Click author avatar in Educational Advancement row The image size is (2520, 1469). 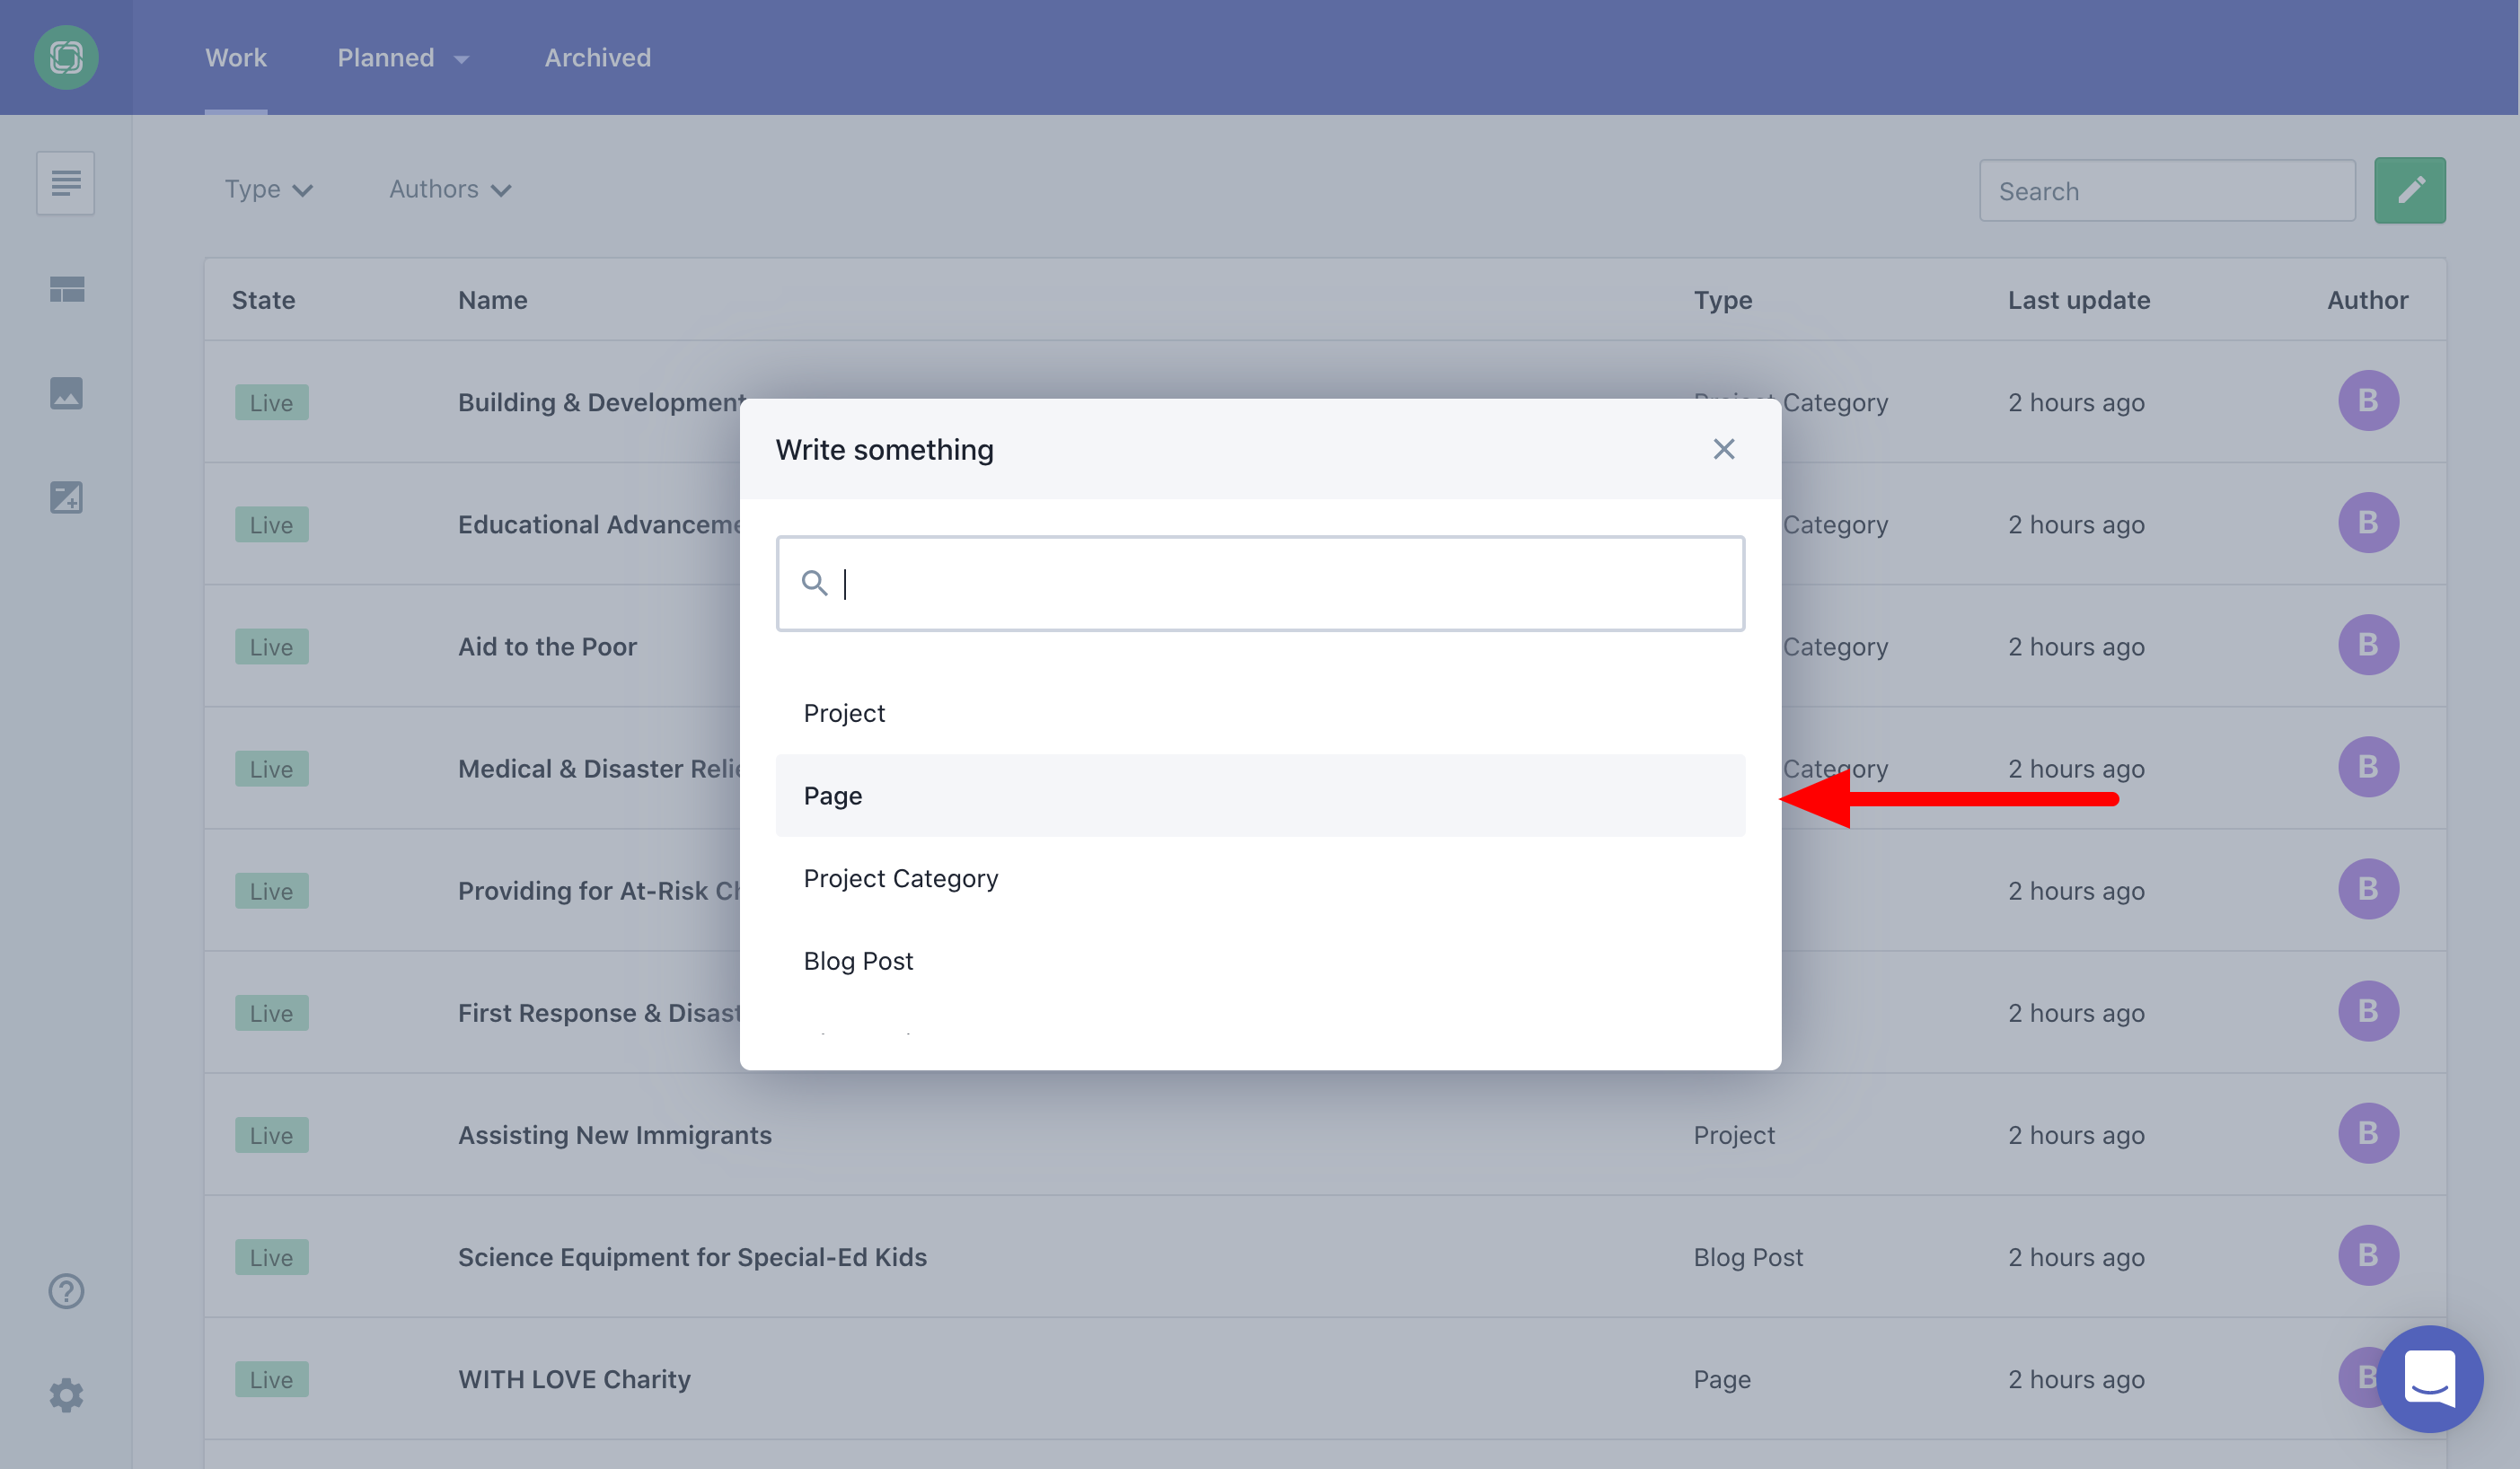(x=2368, y=523)
